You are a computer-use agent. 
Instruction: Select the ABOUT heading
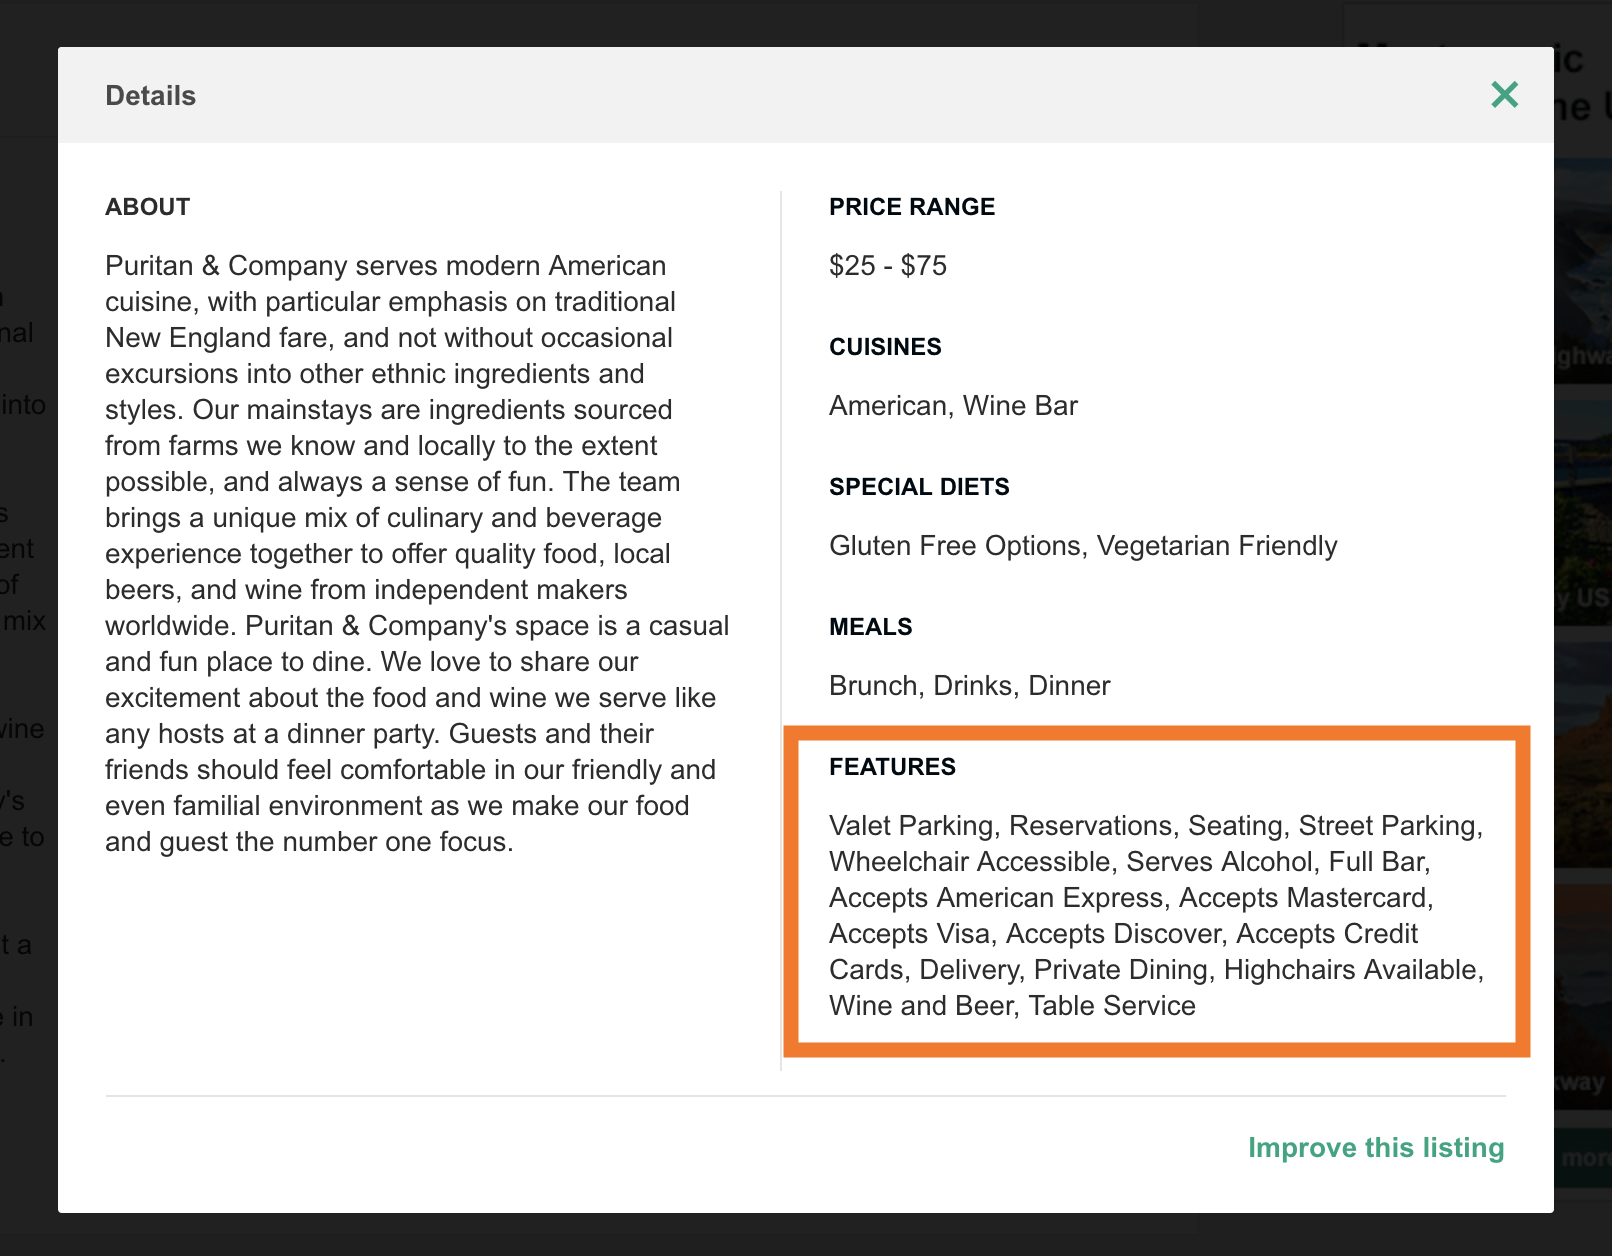point(148,207)
